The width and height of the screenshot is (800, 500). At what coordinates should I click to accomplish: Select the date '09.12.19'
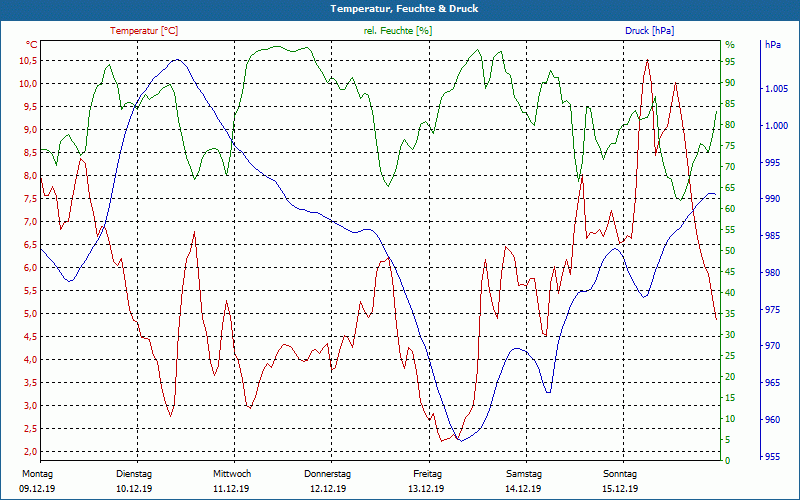37,488
